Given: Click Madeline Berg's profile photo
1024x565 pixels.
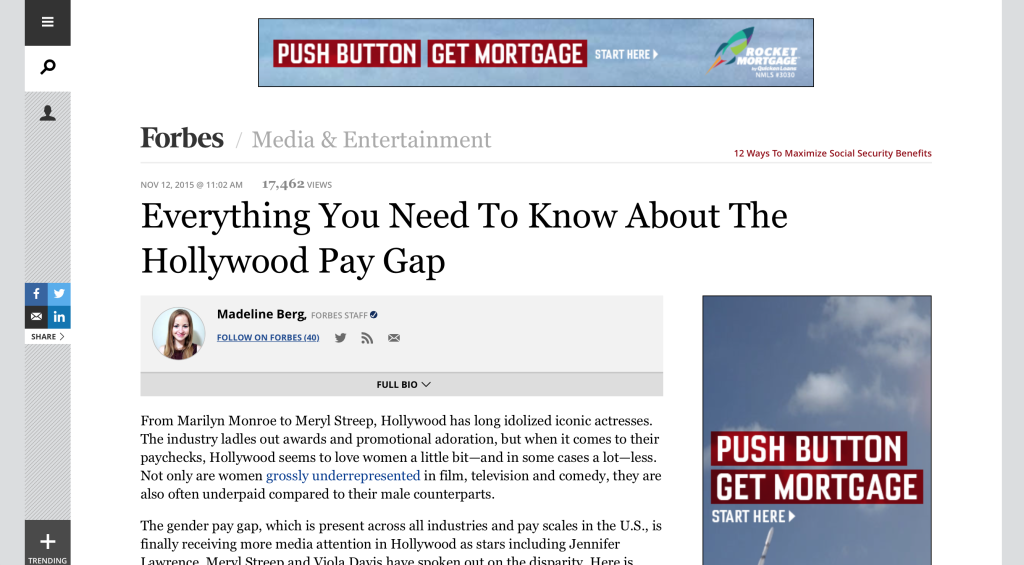Looking at the screenshot, I should [178, 333].
